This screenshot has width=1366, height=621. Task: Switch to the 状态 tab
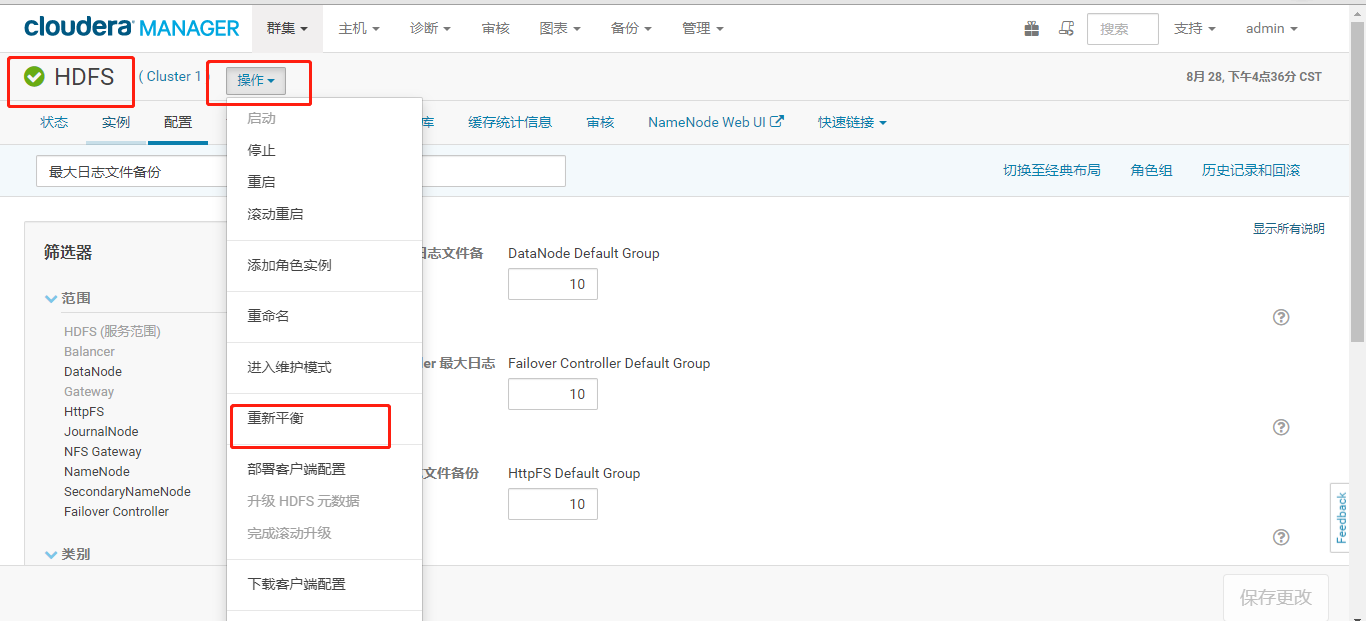coord(54,122)
